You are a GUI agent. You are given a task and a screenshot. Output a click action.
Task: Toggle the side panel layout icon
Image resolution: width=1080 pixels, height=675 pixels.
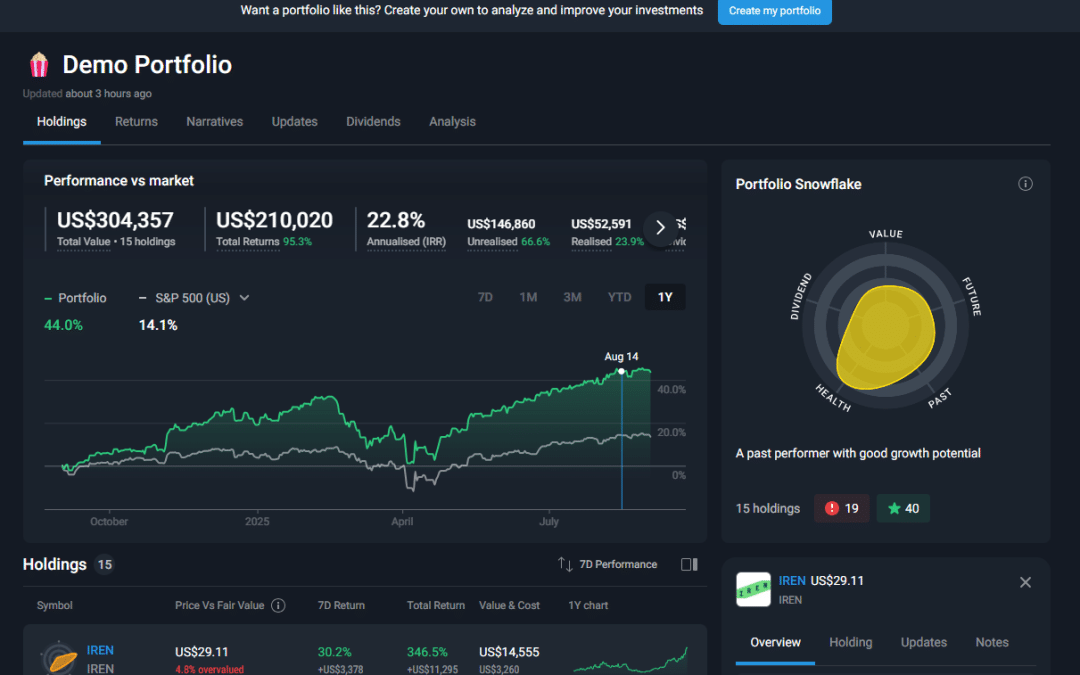(x=689, y=565)
